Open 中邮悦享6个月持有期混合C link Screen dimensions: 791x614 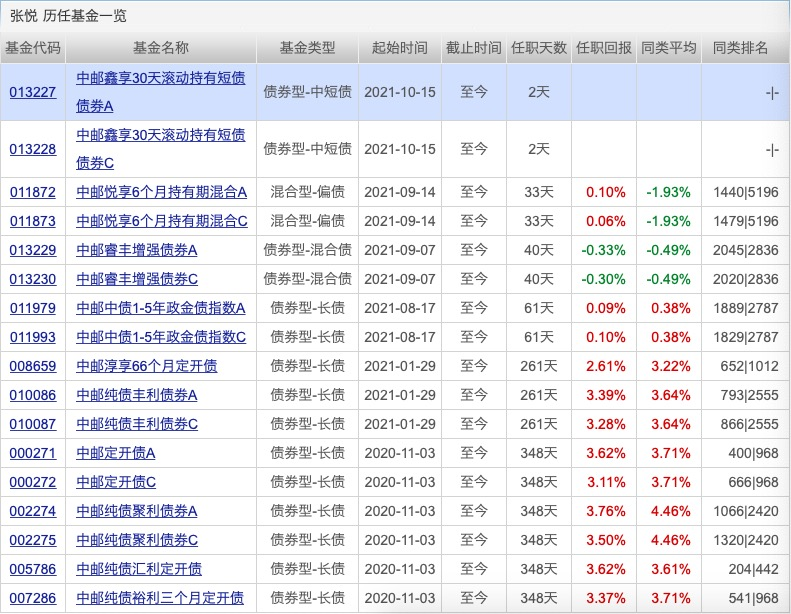[x=162, y=221]
